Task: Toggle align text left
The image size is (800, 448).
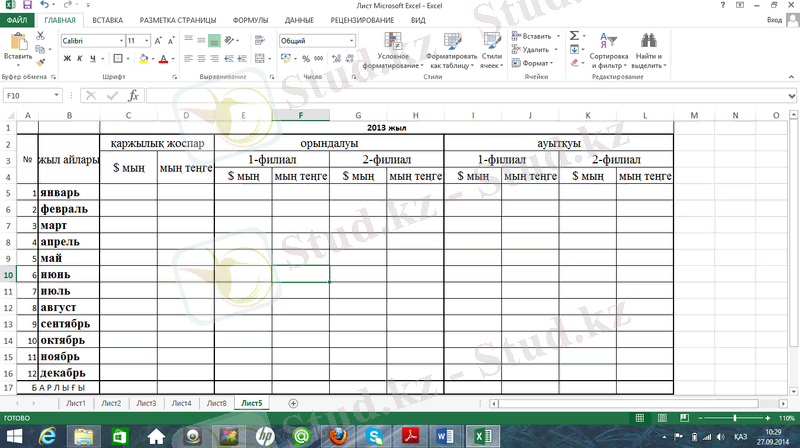Action: [188, 59]
